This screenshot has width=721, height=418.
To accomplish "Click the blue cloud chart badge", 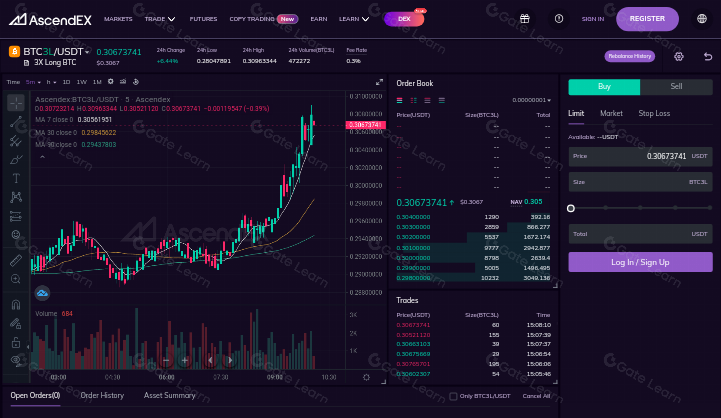I will 42,293.
